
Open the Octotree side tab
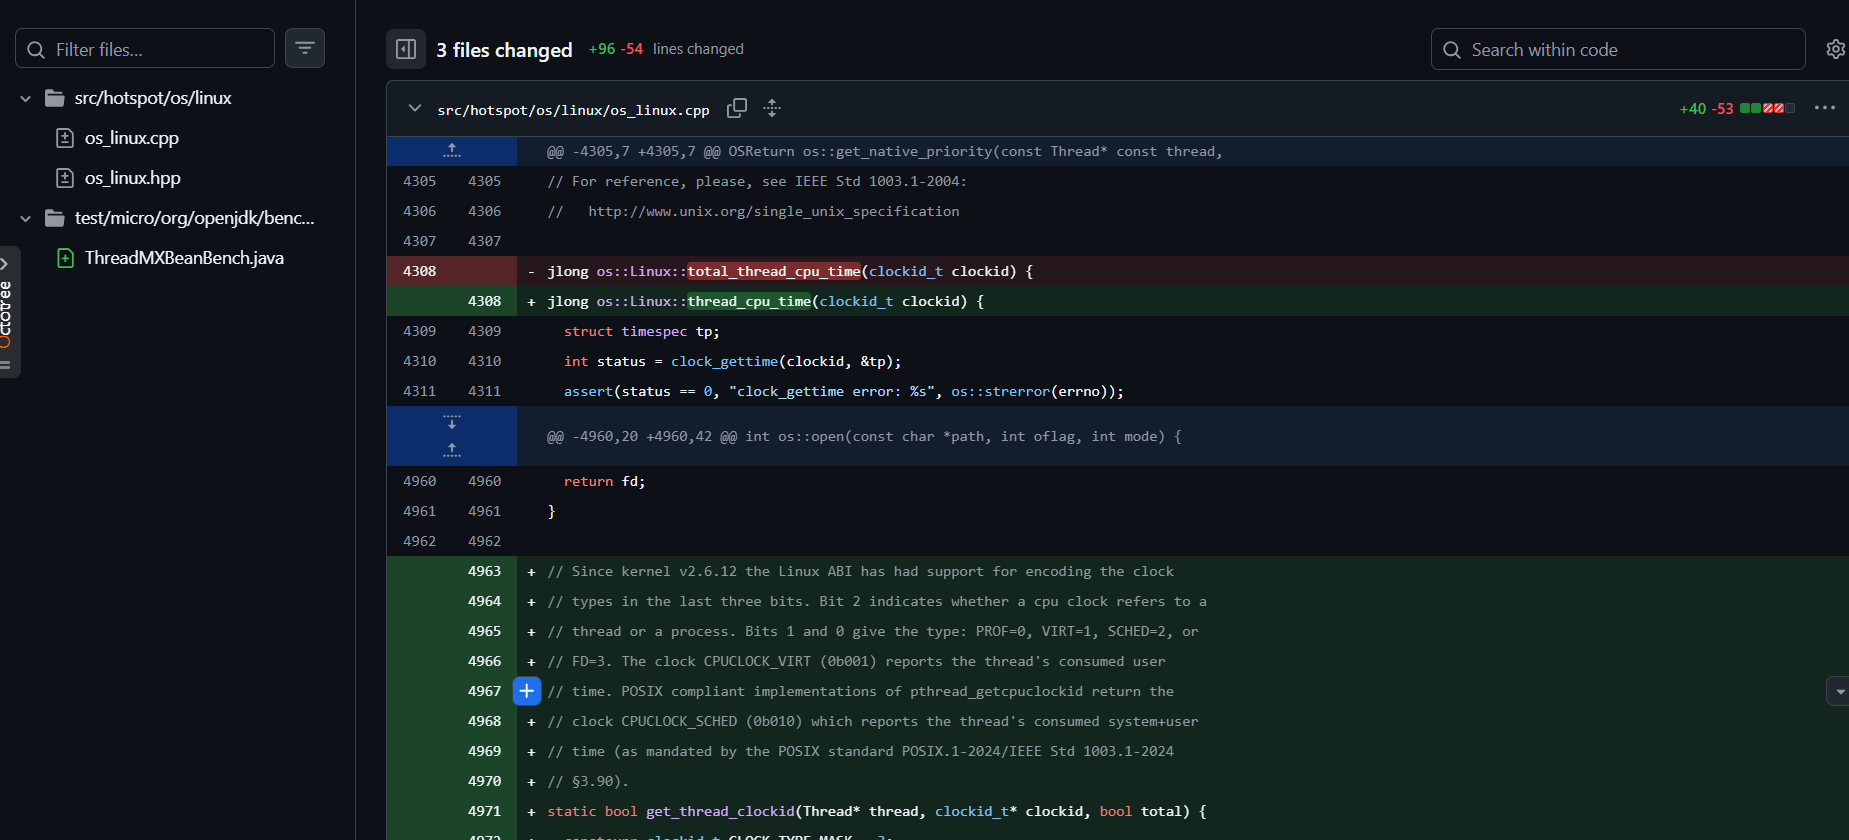pyautogui.click(x=8, y=312)
